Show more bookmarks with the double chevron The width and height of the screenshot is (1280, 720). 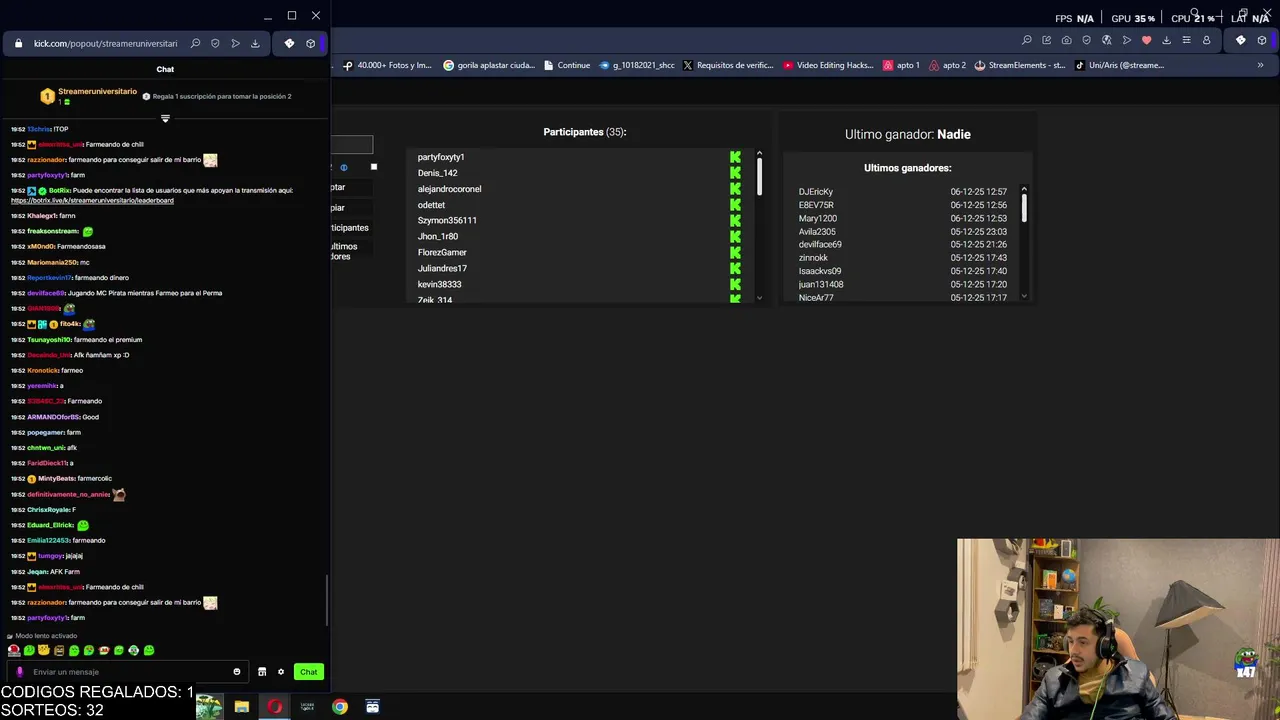[1260, 65]
